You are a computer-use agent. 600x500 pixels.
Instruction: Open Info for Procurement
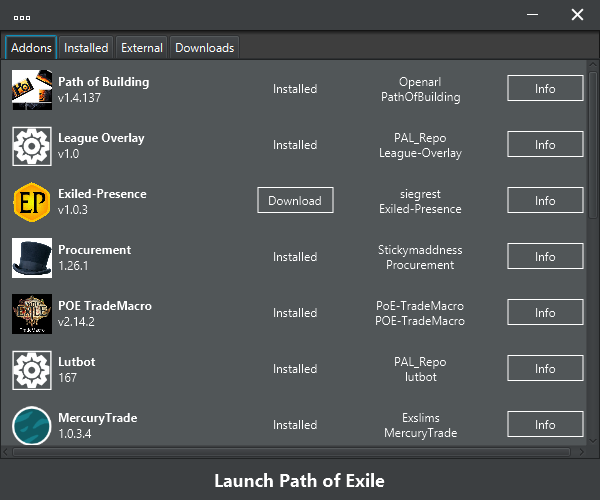[545, 256]
